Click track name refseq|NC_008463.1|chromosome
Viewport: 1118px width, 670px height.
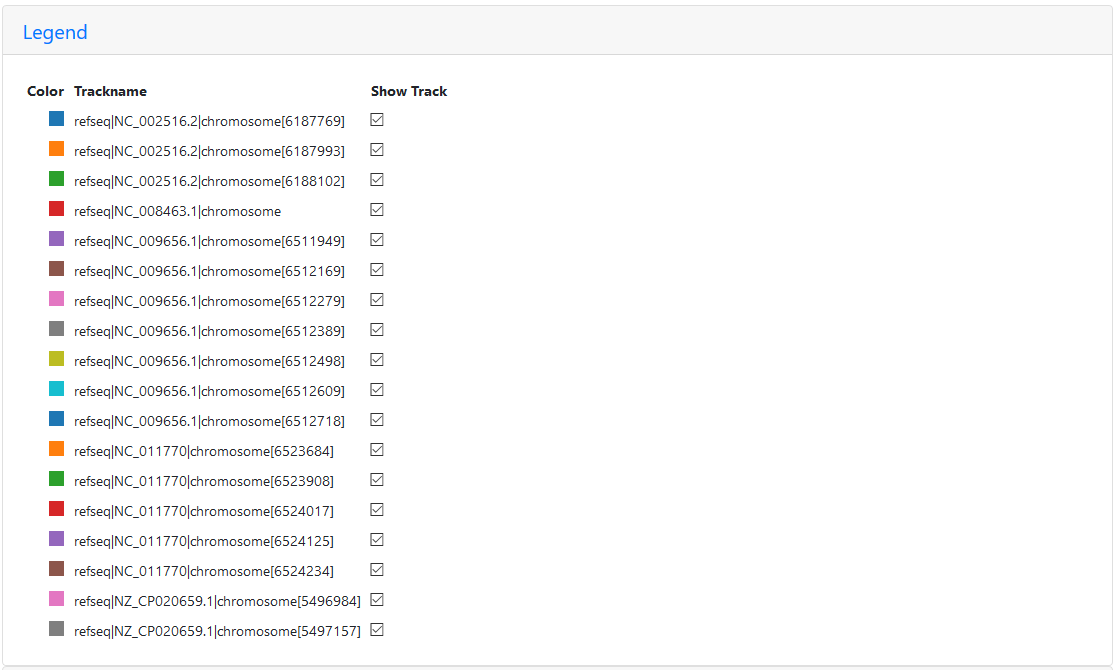pos(178,211)
